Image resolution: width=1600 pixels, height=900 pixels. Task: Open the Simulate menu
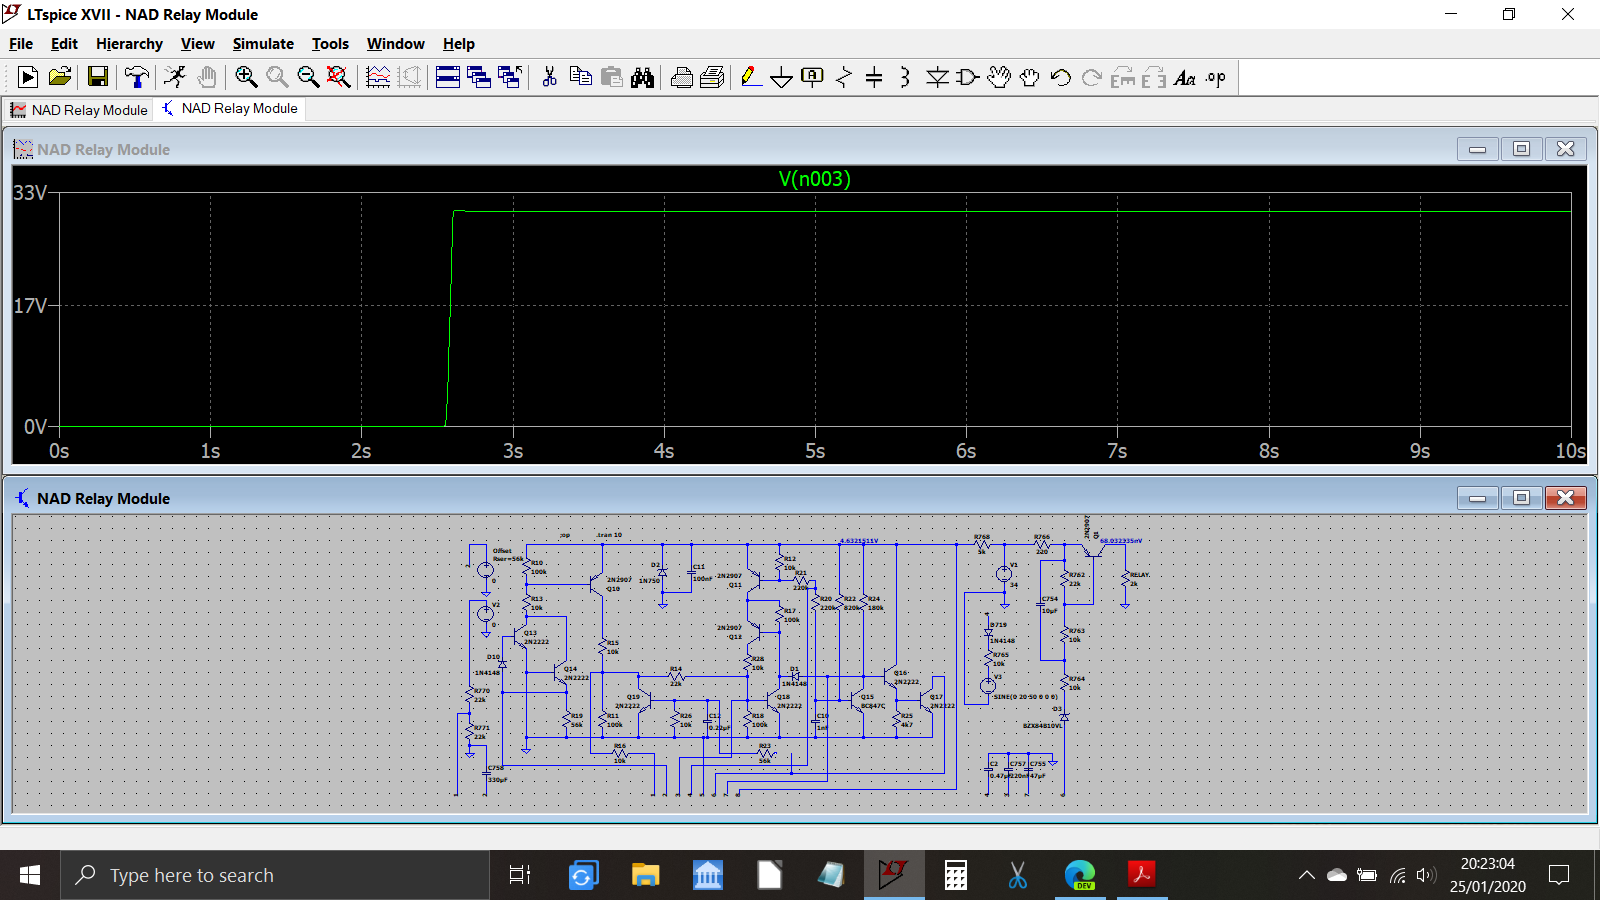click(263, 44)
